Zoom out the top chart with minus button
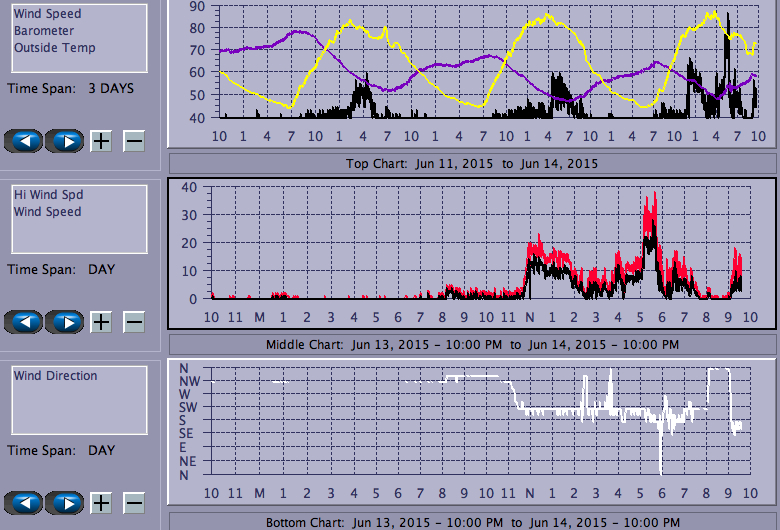The width and height of the screenshot is (780, 530). 134,141
